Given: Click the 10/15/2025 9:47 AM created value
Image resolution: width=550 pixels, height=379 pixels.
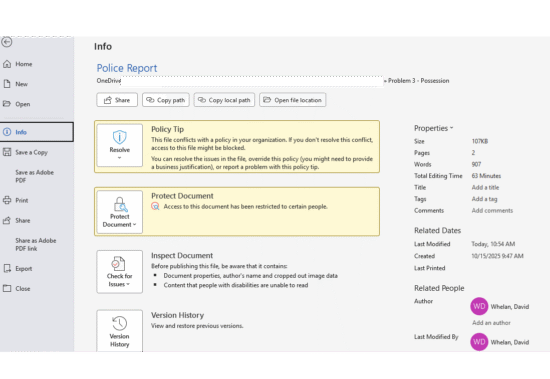Looking at the screenshot, I should click(497, 256).
